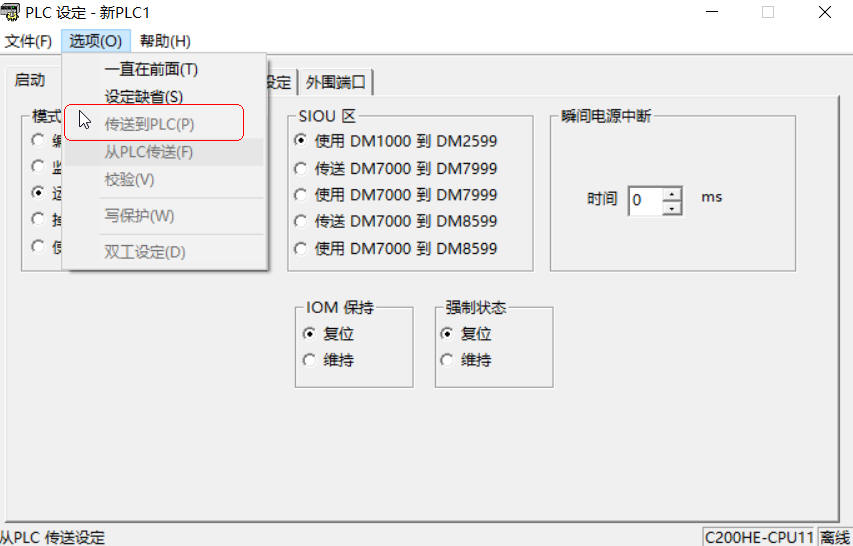Viewport: 853px width, 546px height.
Task: Choose 传送 DM7000 到 DM7999 radio button
Action: (300, 168)
